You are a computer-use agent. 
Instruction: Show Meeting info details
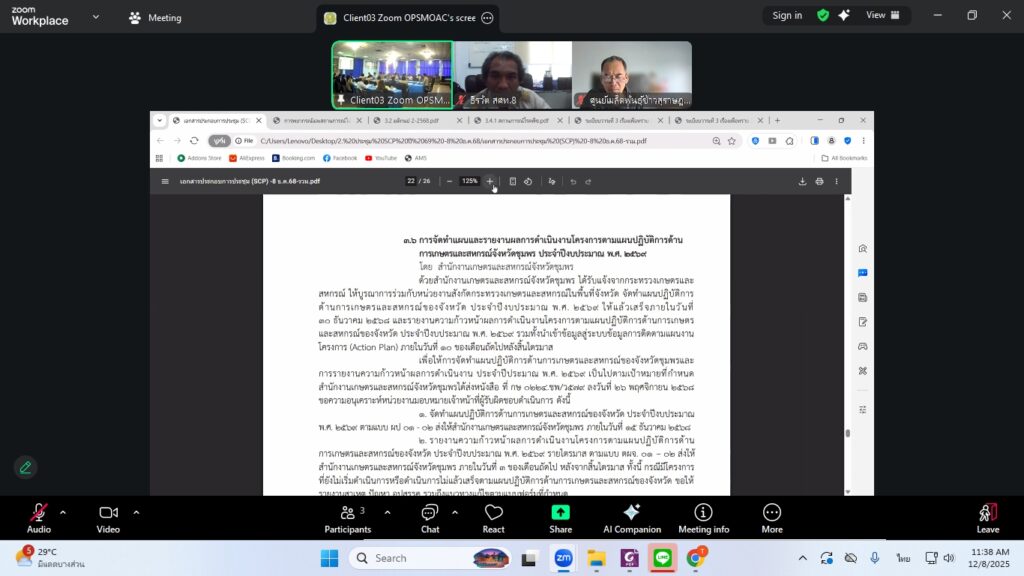703,517
